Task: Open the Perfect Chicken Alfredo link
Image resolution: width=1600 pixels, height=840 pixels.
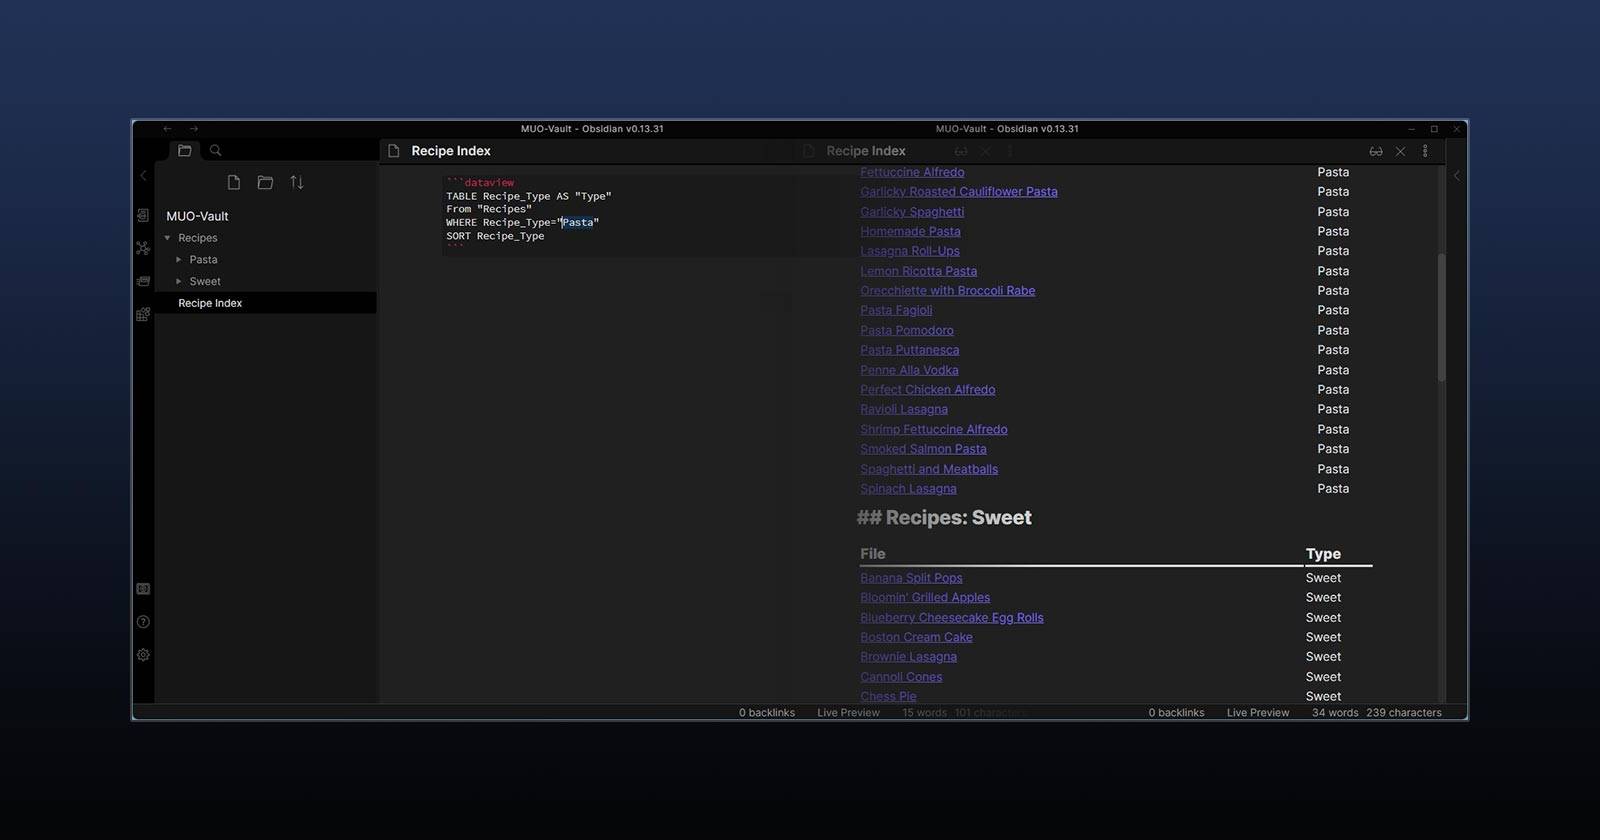Action: 928,390
